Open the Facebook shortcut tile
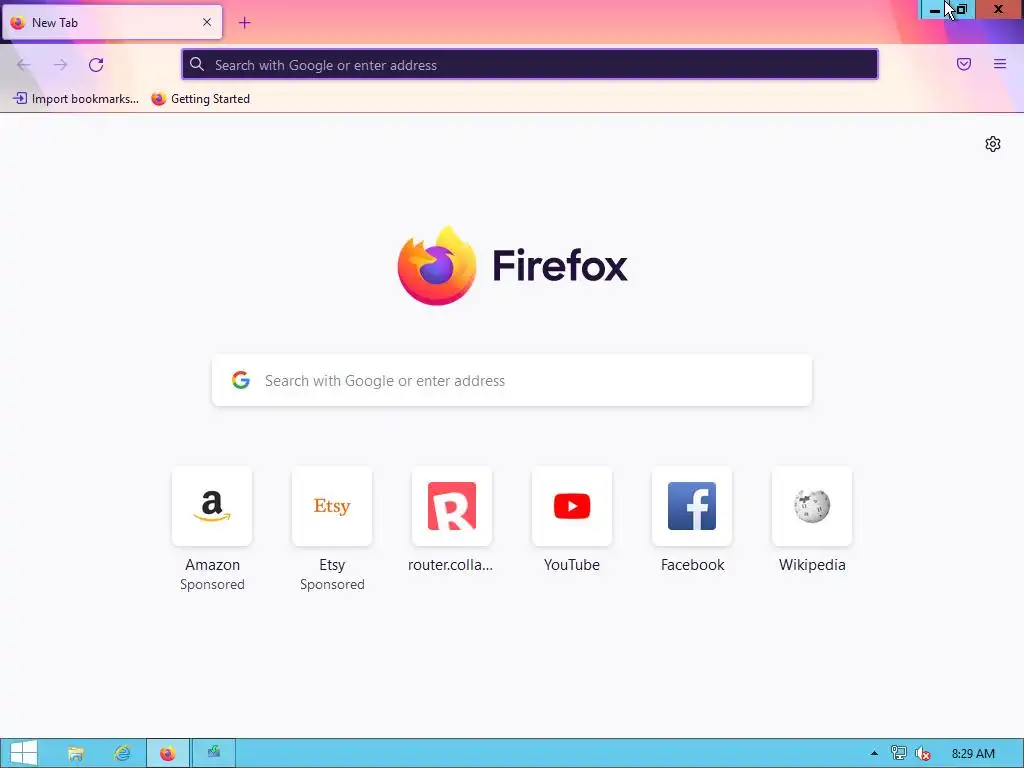This screenshot has height=768, width=1024. [x=692, y=506]
